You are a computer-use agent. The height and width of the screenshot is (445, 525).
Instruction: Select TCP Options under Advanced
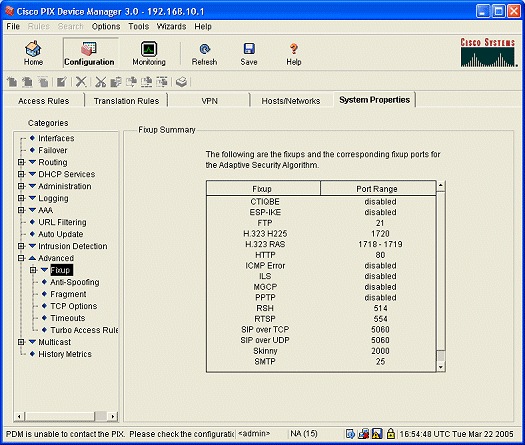[x=74, y=306]
